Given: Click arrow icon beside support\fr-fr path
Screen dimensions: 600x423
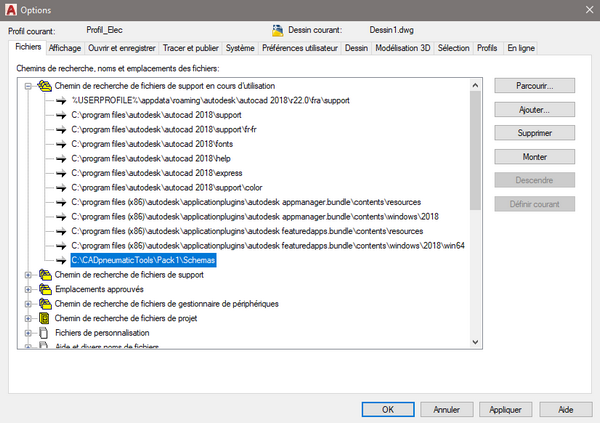Looking at the screenshot, I should coord(61,130).
